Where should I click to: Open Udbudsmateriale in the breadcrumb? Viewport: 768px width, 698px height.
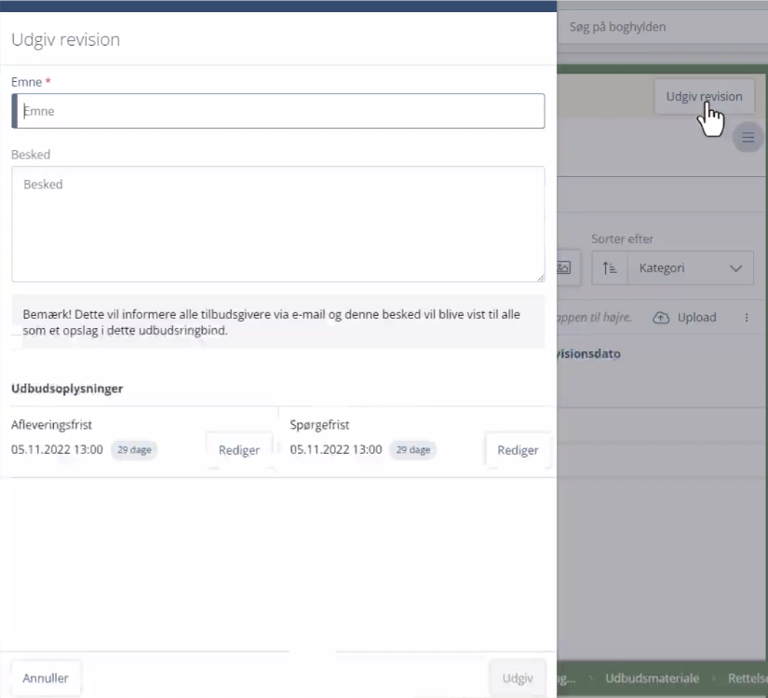[651, 678]
